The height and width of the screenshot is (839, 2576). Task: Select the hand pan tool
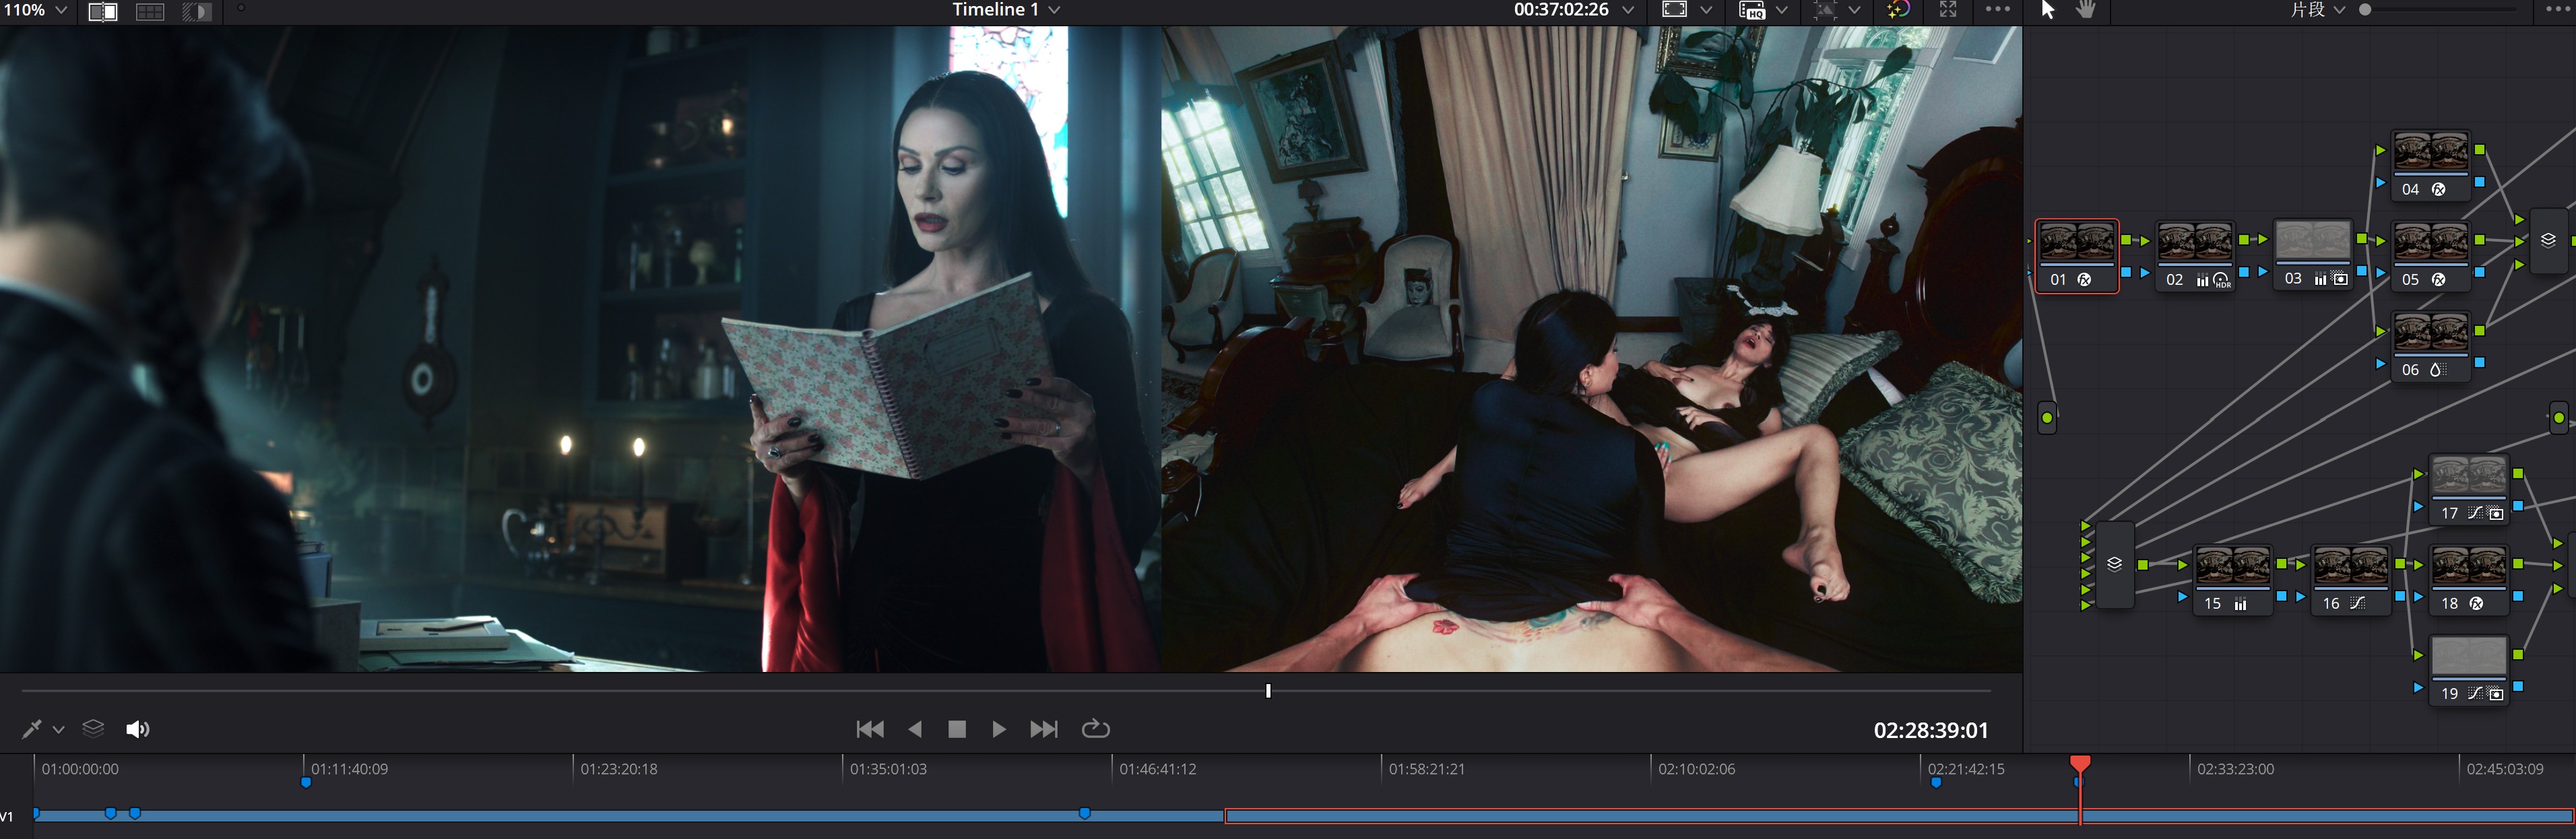[x=2086, y=10]
